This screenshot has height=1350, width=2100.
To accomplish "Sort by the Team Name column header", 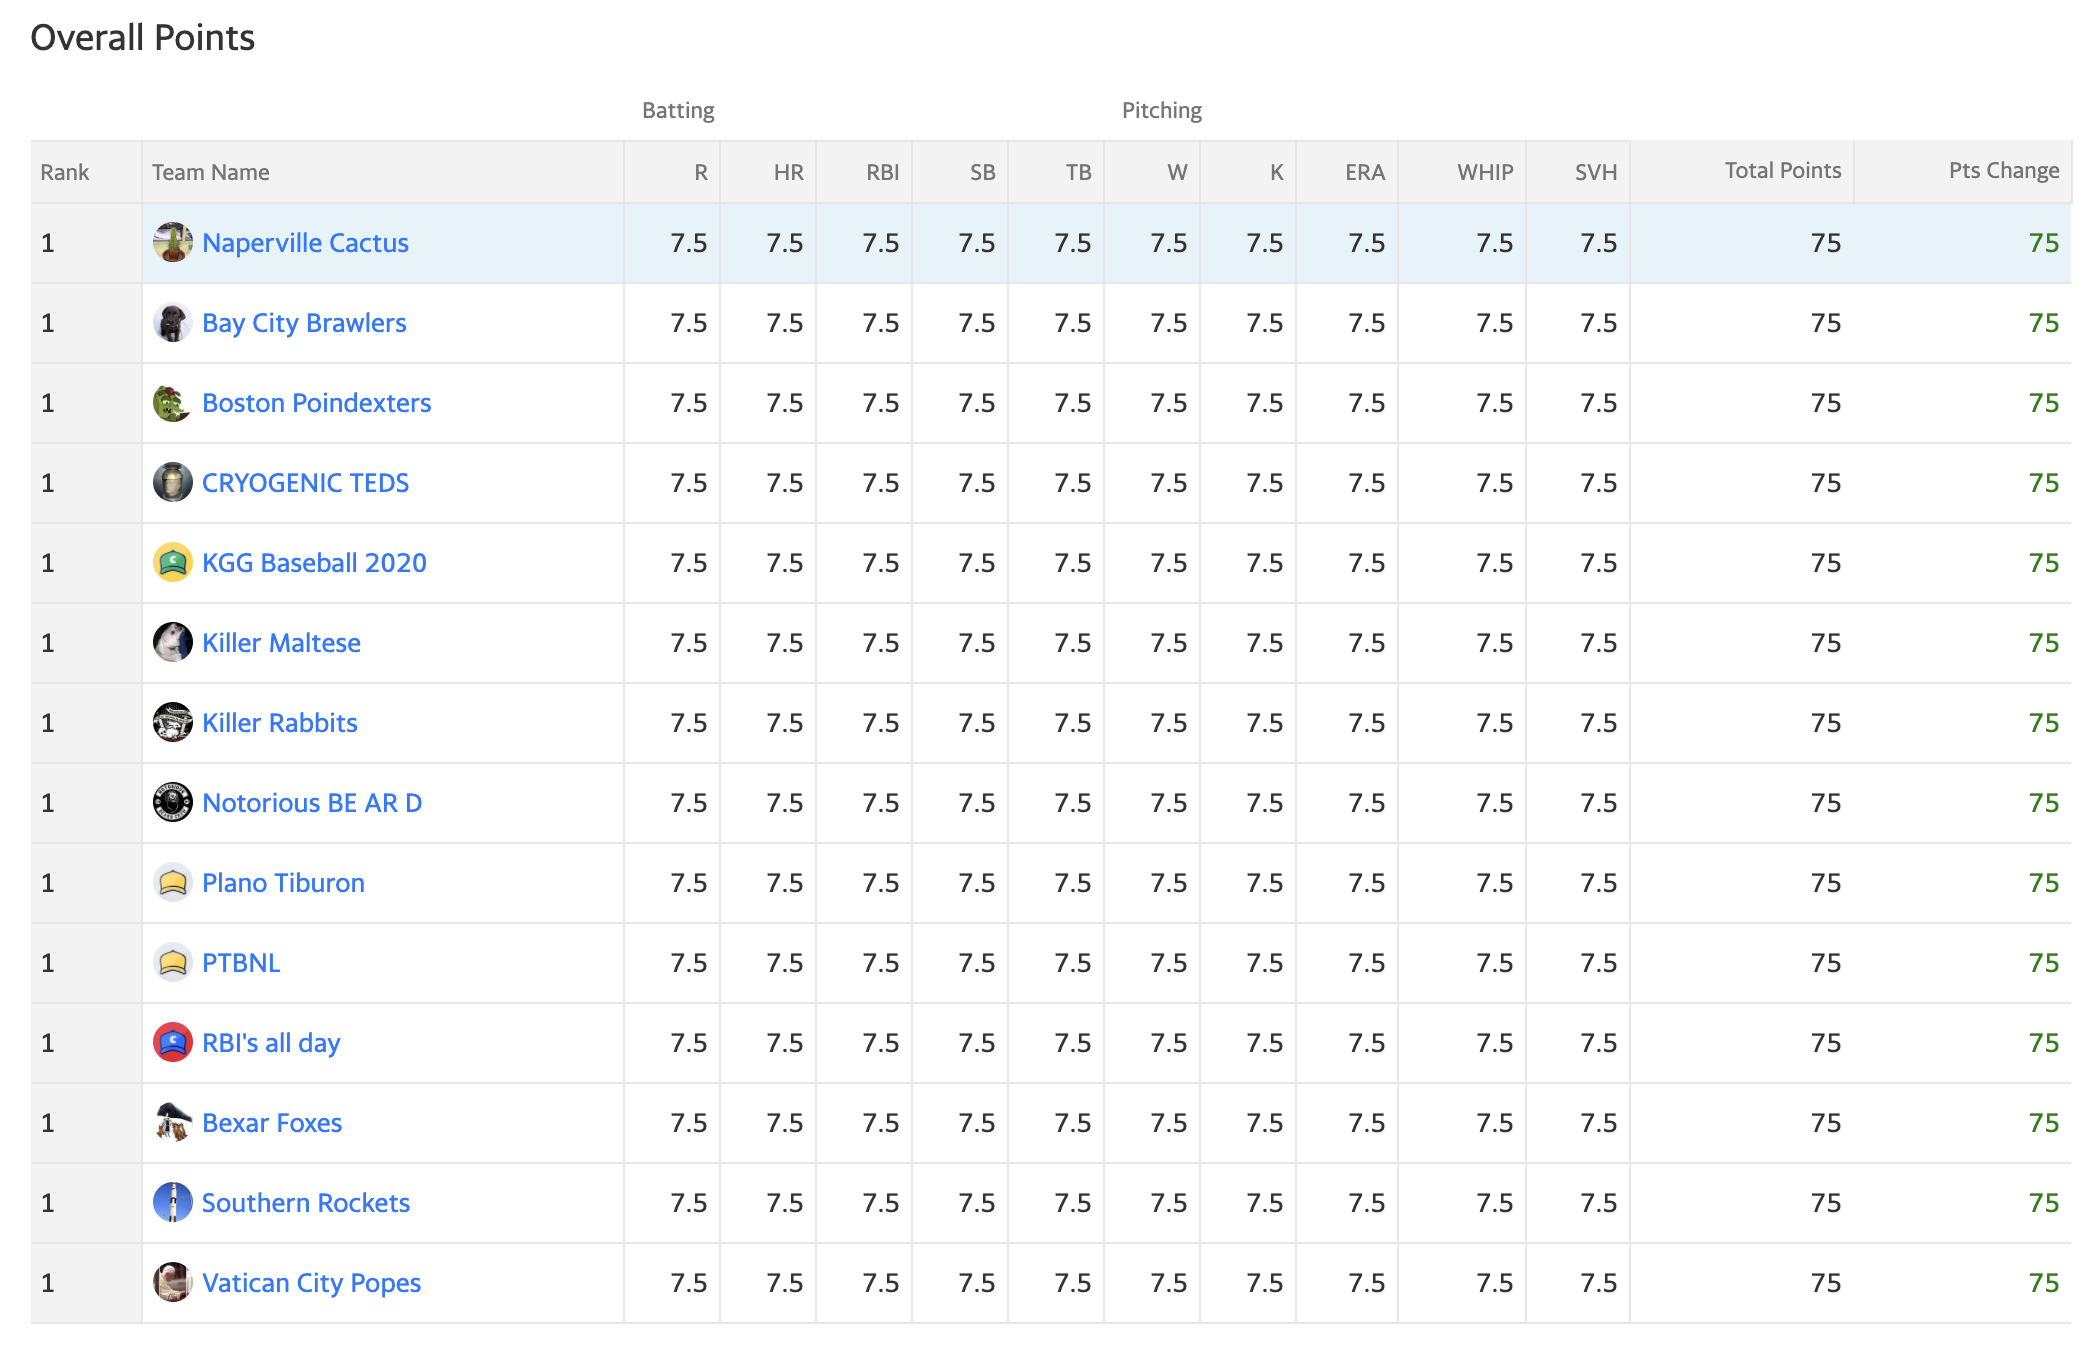I will (x=211, y=172).
